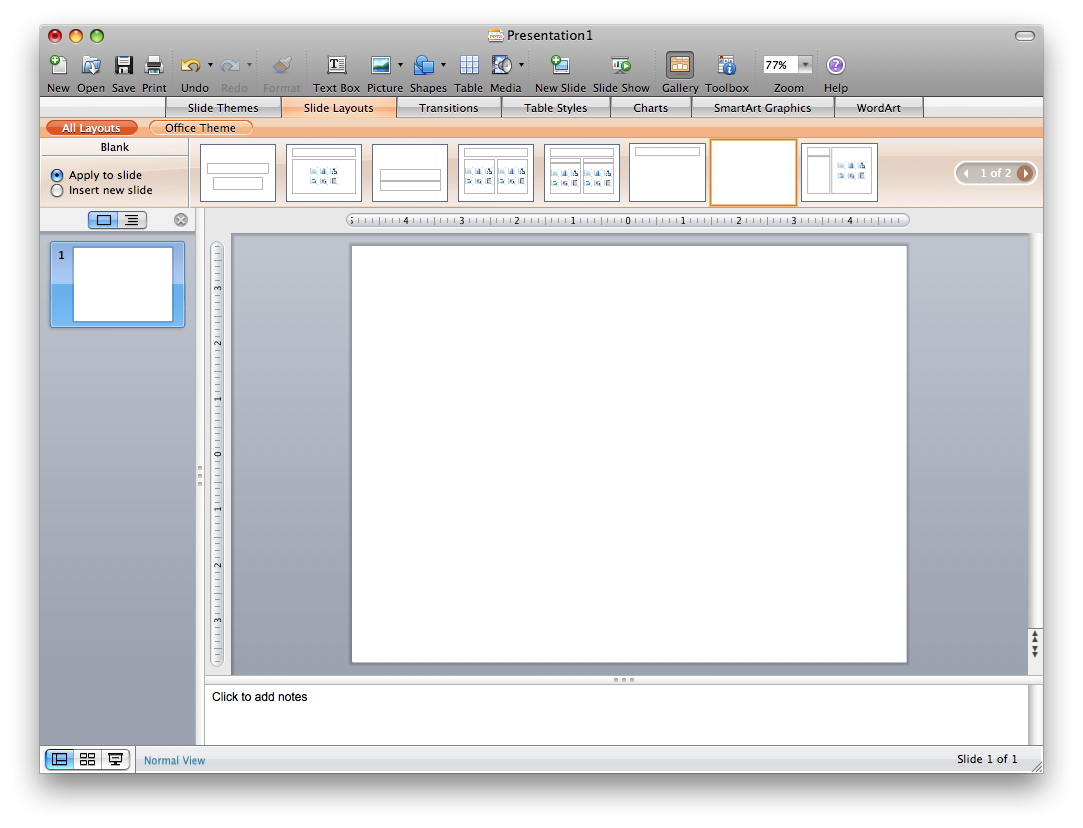The width and height of the screenshot is (1083, 828).
Task: Start the Slide Show from toolbar
Action: pos(621,66)
